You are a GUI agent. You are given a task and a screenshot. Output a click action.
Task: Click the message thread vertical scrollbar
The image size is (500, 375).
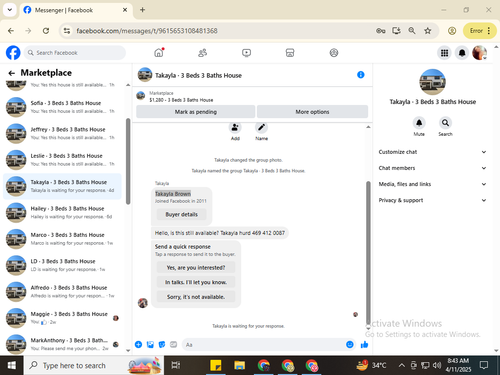pos(368,252)
